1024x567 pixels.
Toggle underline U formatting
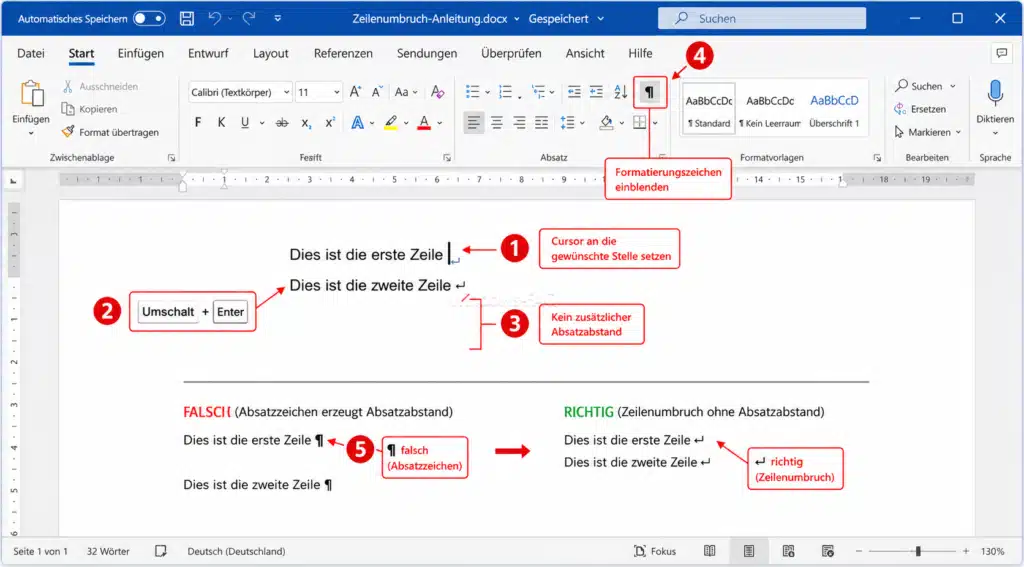[245, 122]
